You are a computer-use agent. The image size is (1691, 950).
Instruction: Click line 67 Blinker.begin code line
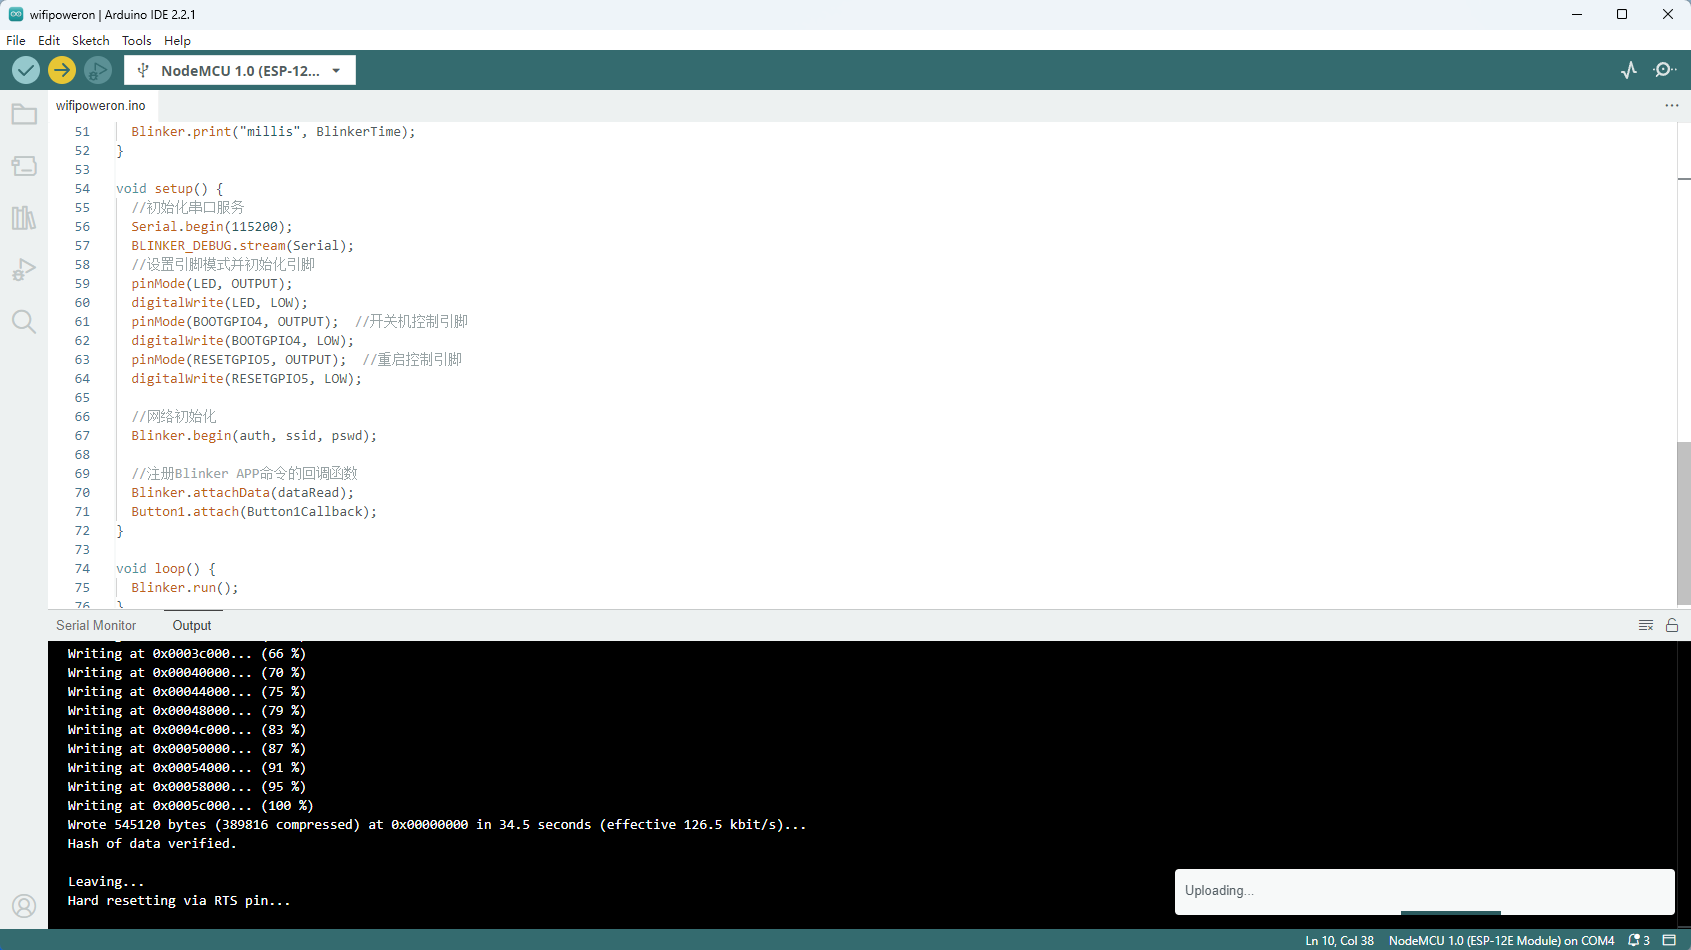254,436
